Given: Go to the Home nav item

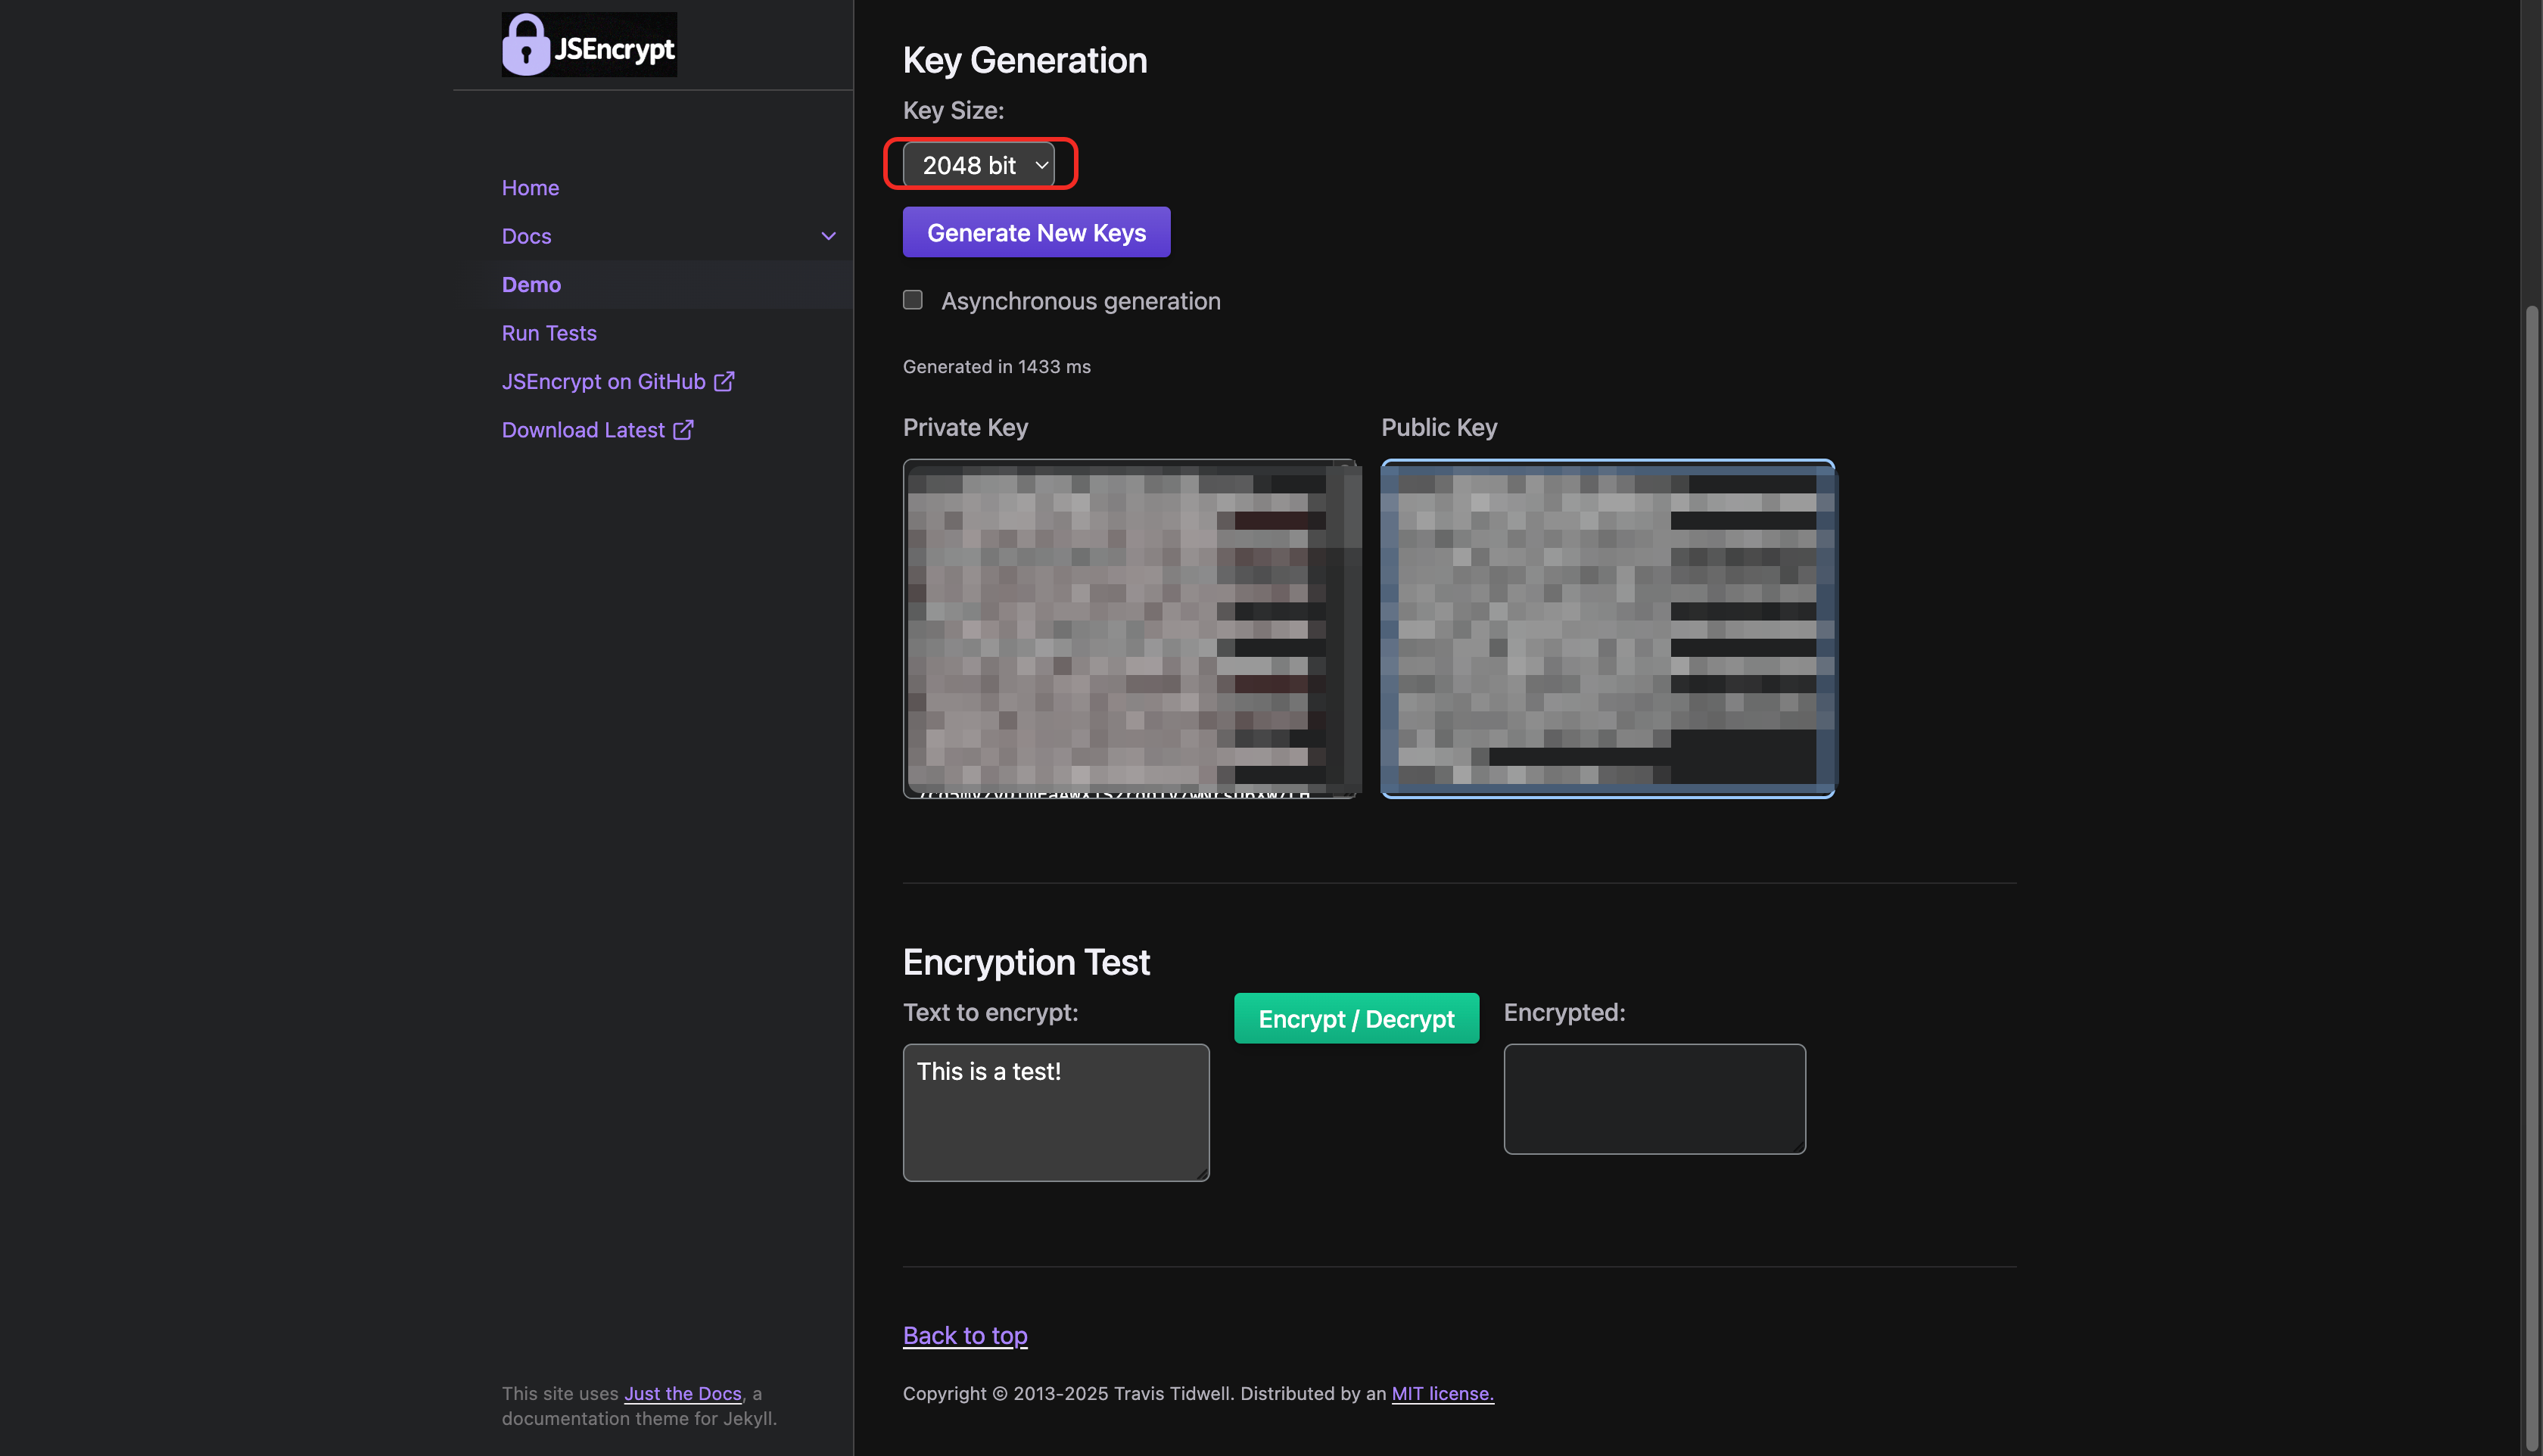Looking at the screenshot, I should 530,188.
